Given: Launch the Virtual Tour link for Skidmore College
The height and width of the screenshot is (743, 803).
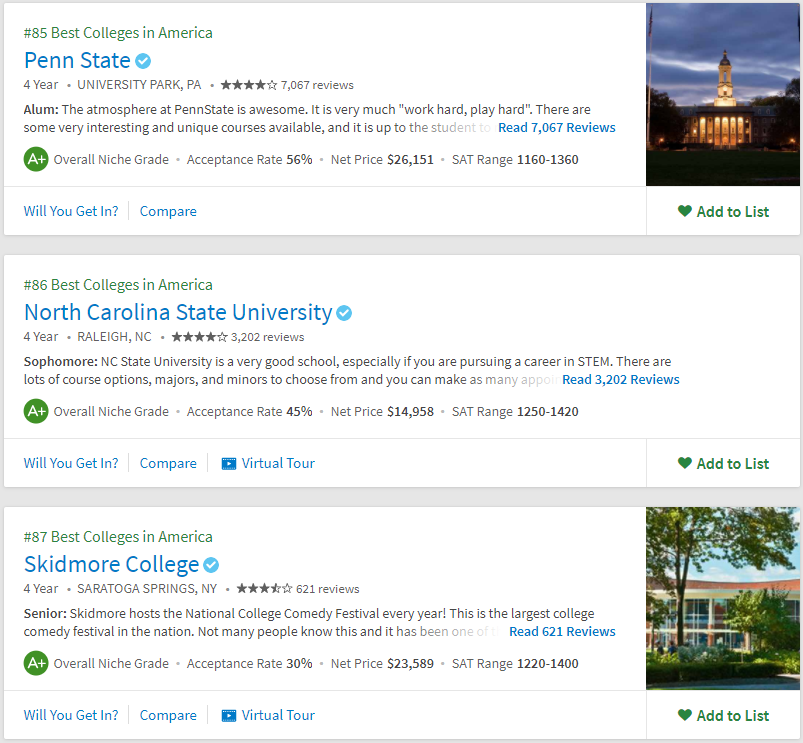Looking at the screenshot, I should click(x=278, y=715).
